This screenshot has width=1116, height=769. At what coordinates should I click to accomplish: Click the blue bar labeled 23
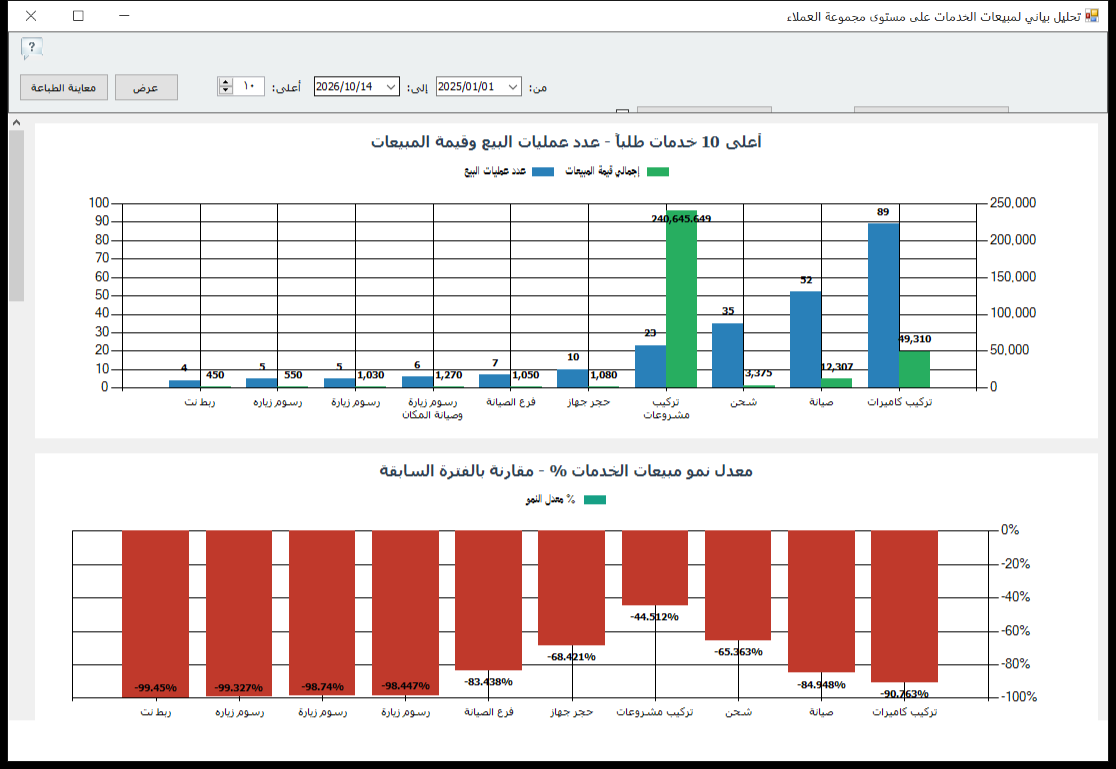click(651, 366)
